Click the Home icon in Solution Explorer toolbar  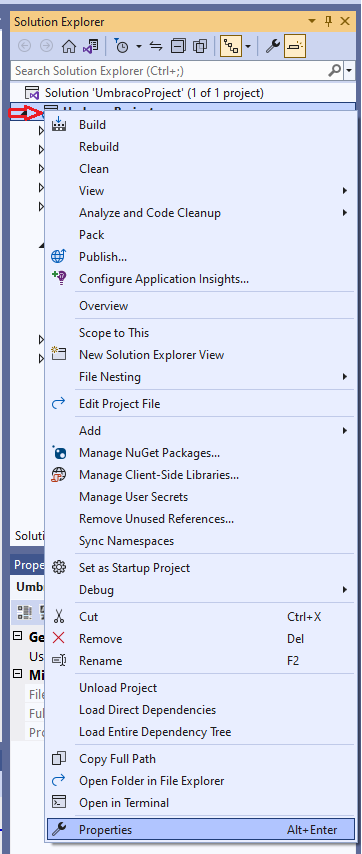pyautogui.click(x=68, y=47)
